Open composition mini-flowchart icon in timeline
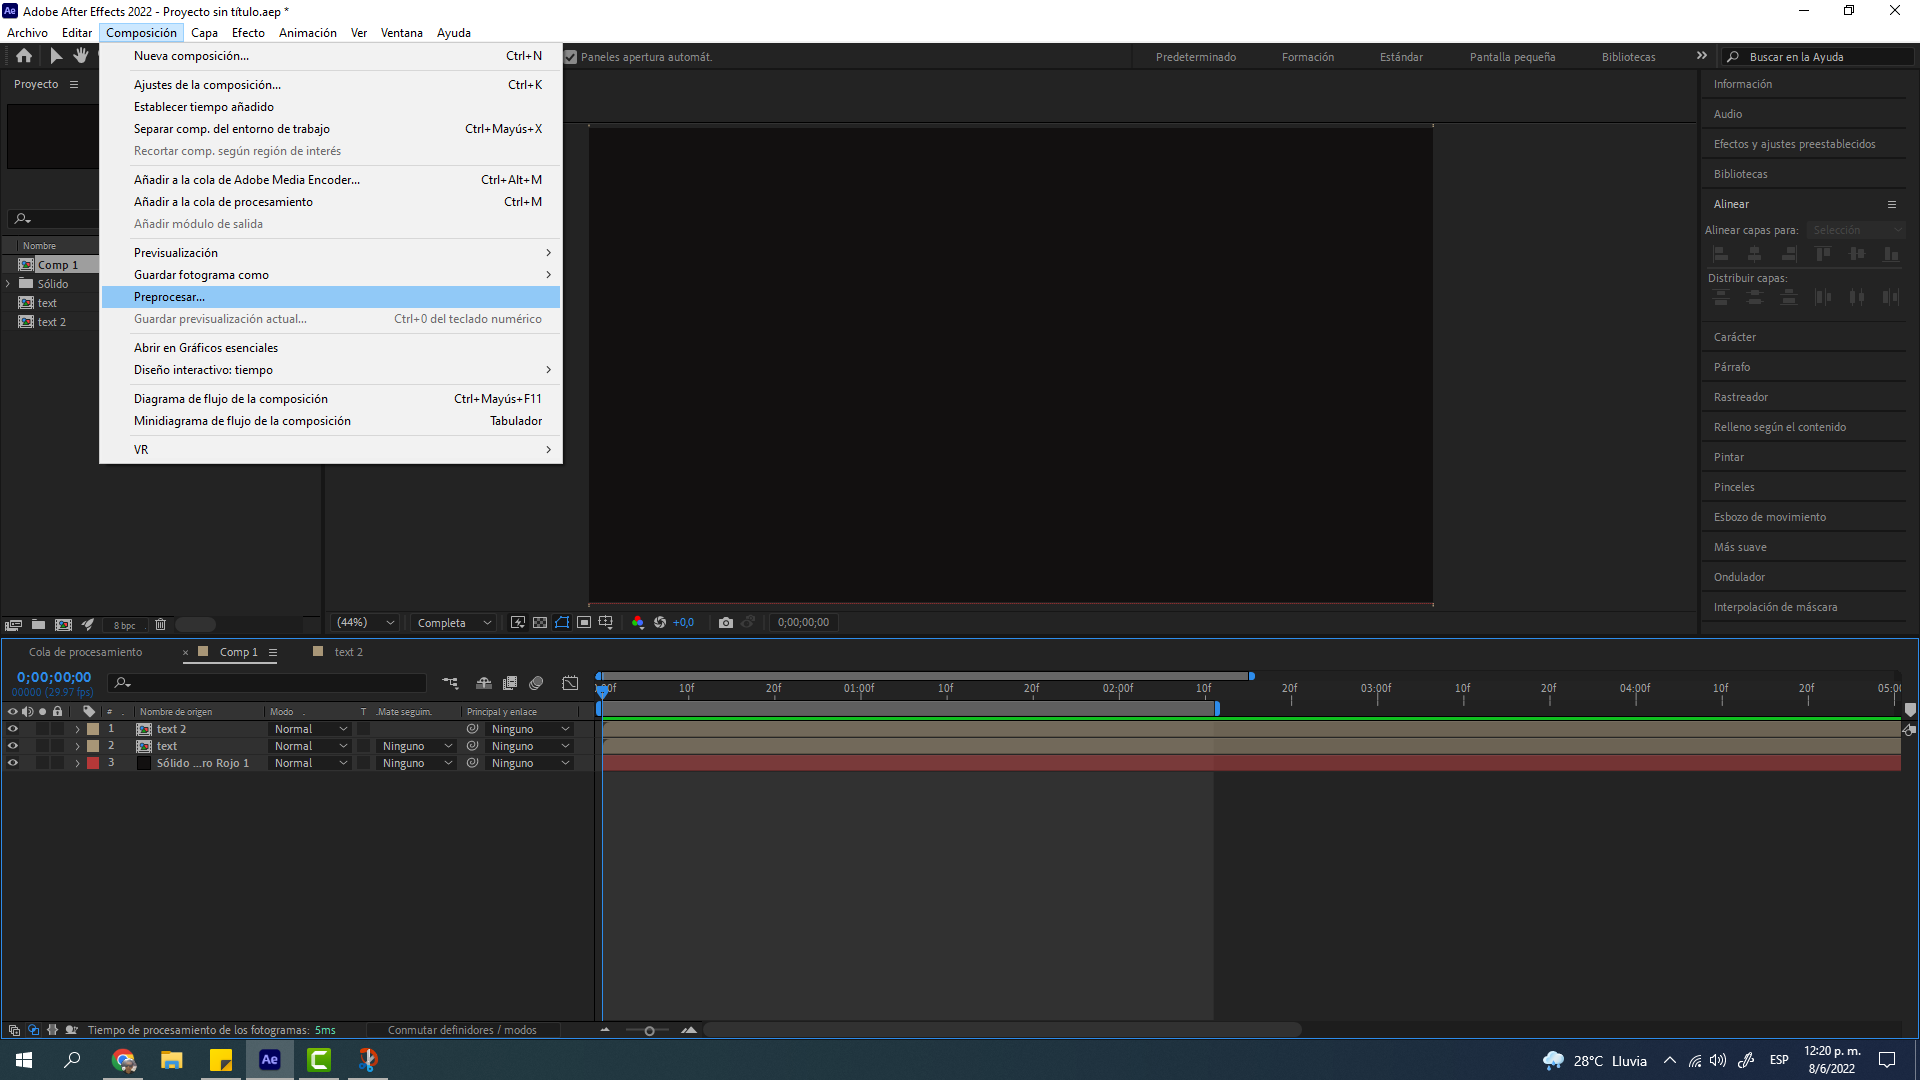The height and width of the screenshot is (1080, 1920). 451,683
